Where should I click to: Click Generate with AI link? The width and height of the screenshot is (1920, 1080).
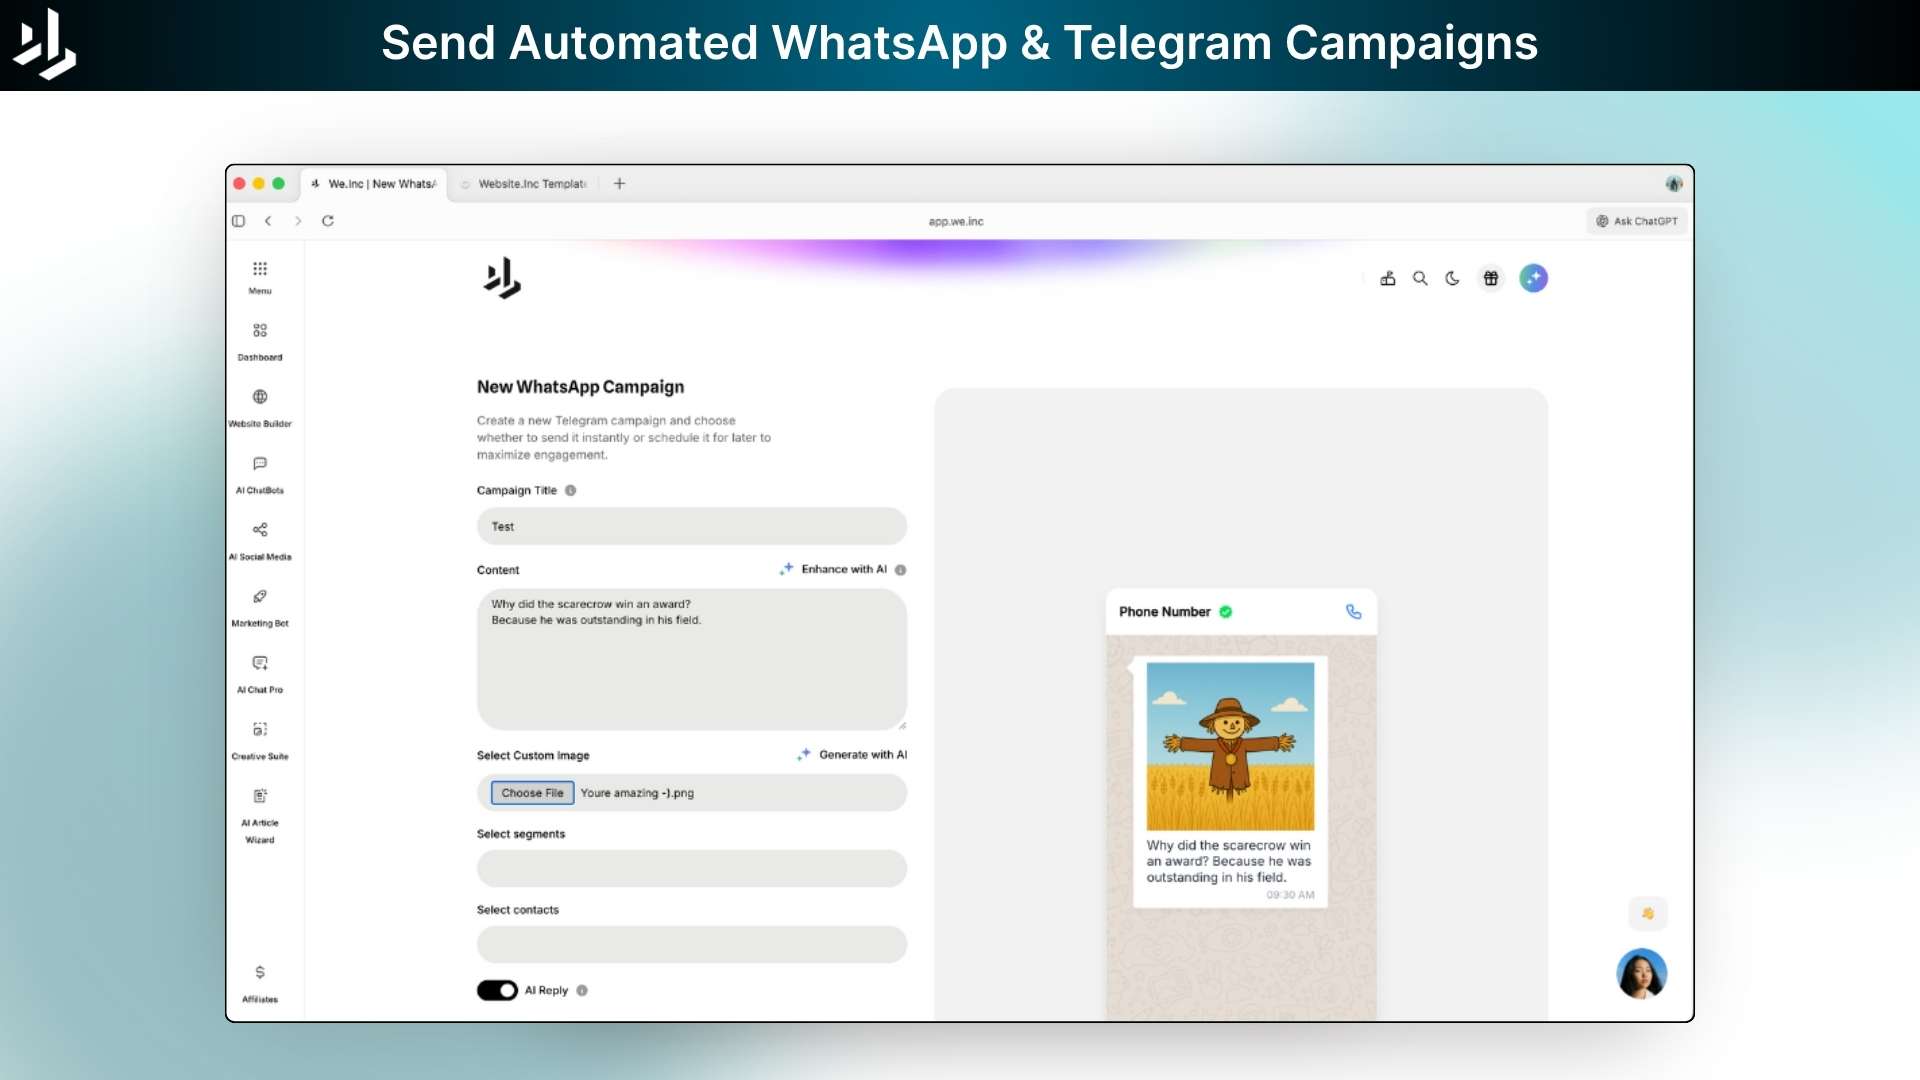click(x=862, y=755)
